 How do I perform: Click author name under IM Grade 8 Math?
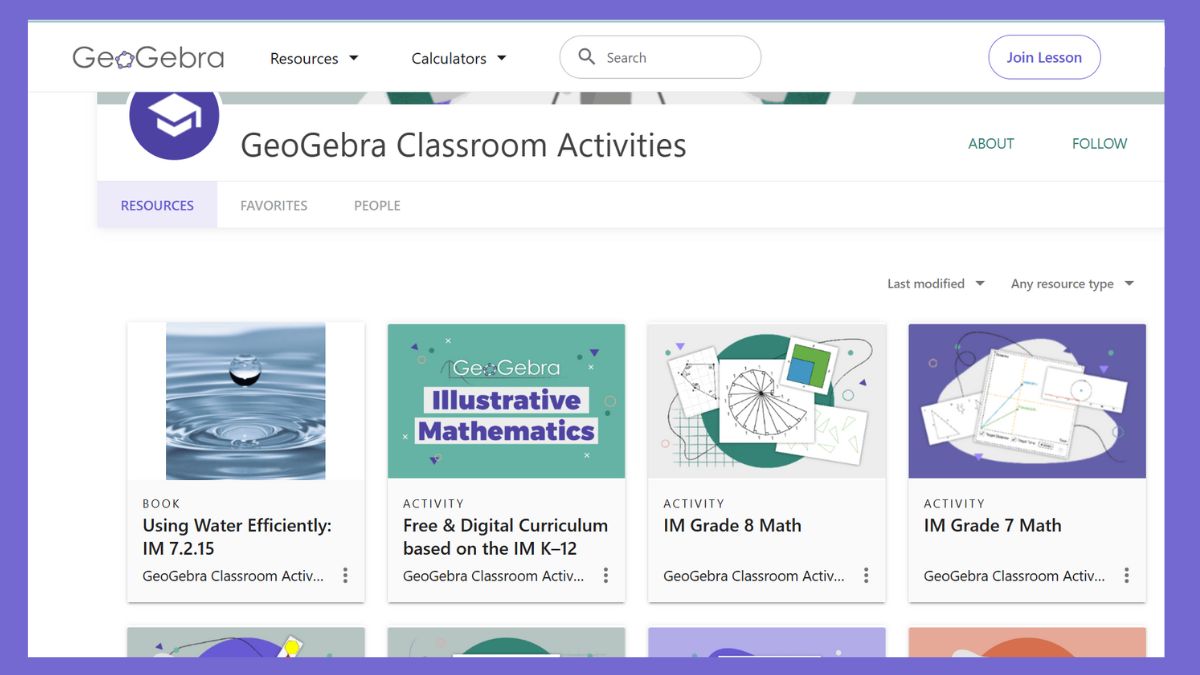754,576
